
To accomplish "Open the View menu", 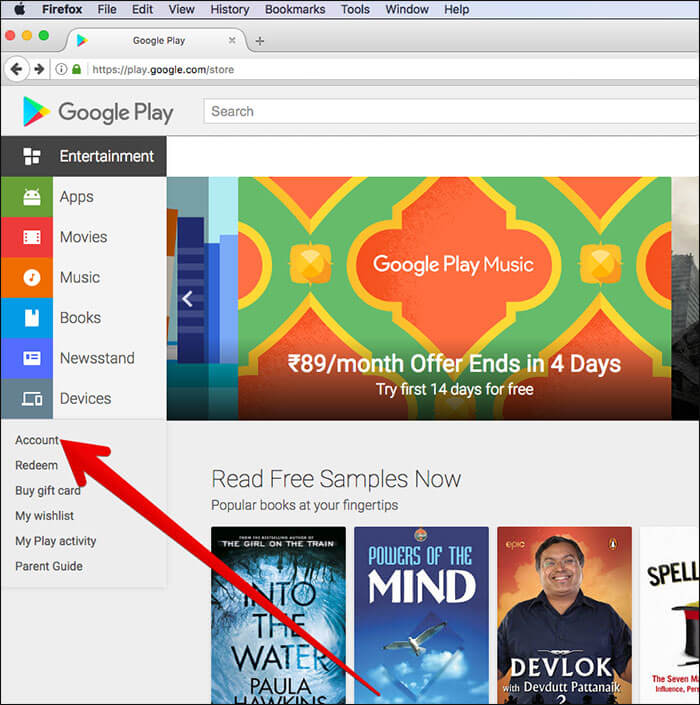I will [x=181, y=9].
